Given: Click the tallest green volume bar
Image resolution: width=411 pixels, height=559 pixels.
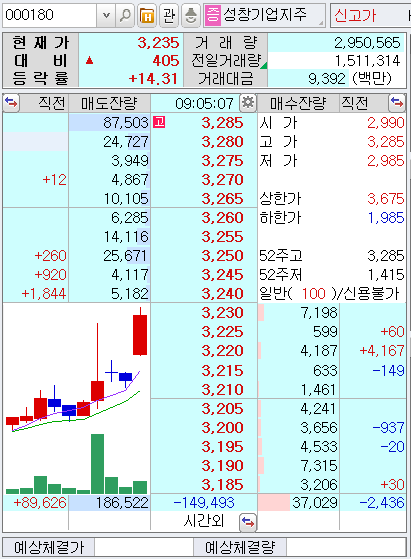Looking at the screenshot, I should (x=97, y=463).
